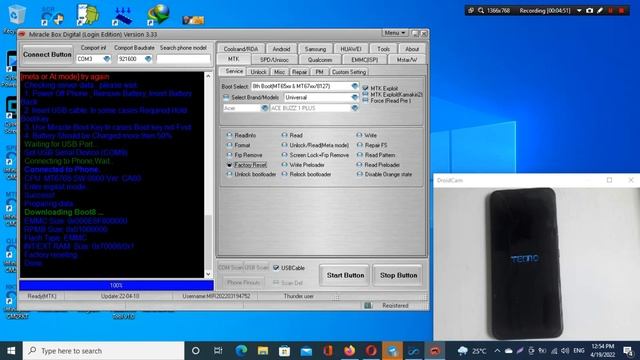
Task: Toggle the USBCable checkbox
Action: 276,268
